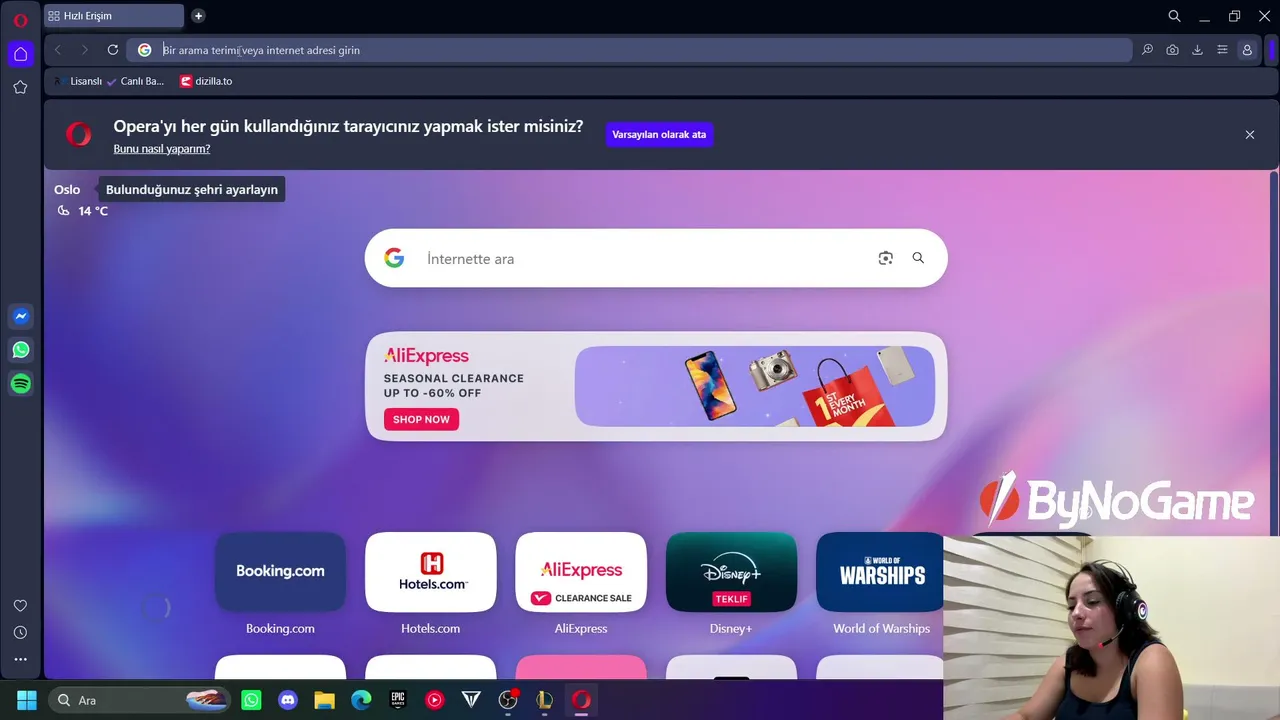
Task: Click the magnifier in the Google search box
Action: pyautogui.click(x=918, y=258)
